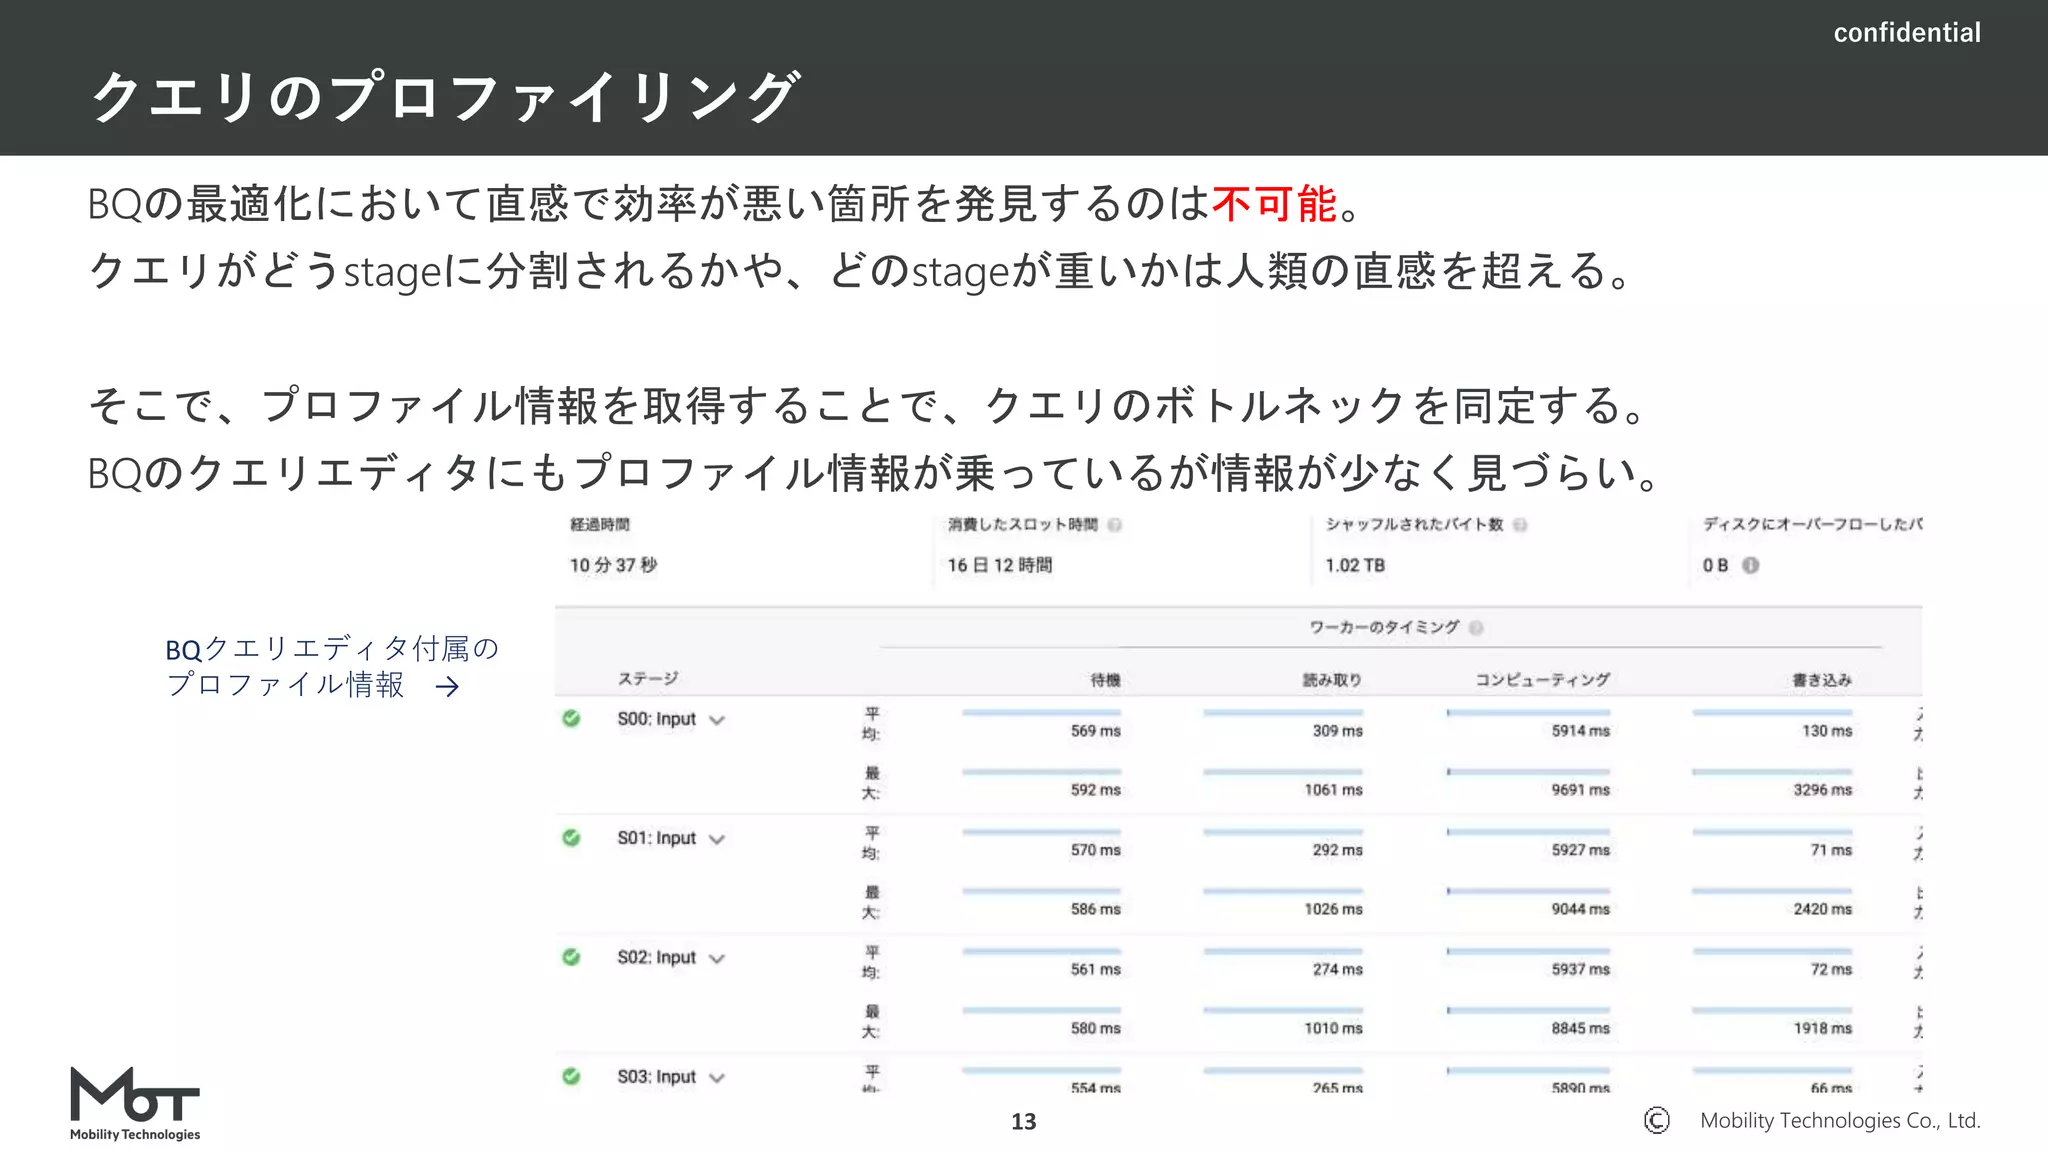Click the クエリのプロファイリング slide title
The image size is (2048, 1152).
tap(446, 96)
